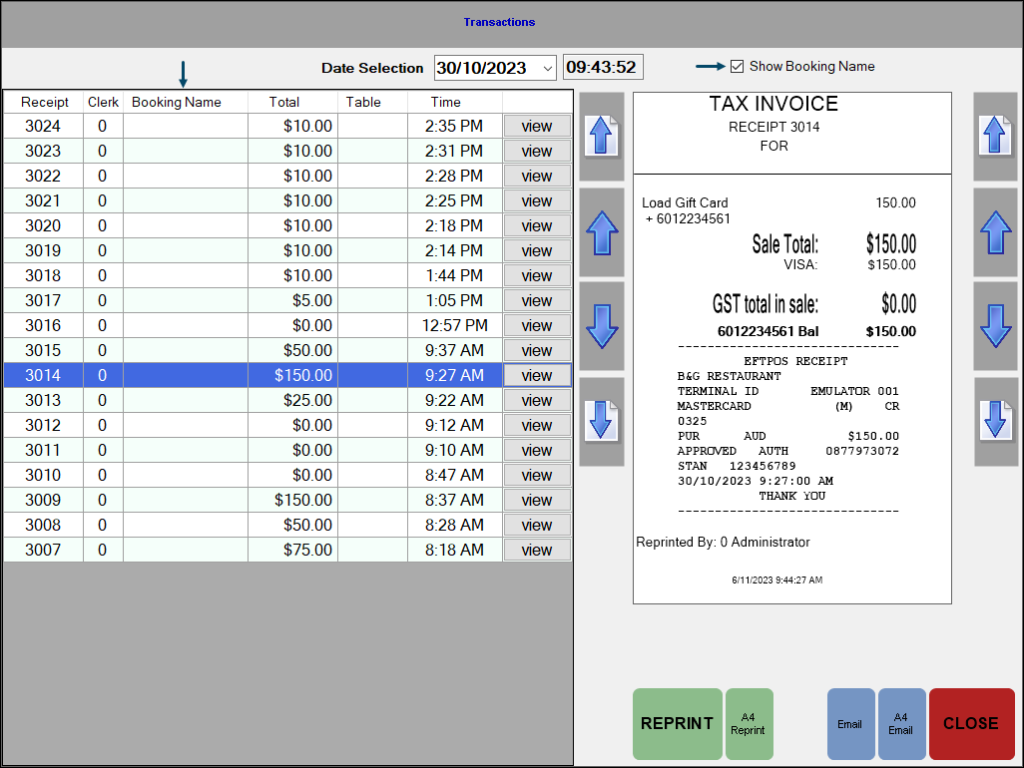This screenshot has width=1024, height=768.
Task: Click view on highlighted receipt 3014
Action: coord(537,376)
